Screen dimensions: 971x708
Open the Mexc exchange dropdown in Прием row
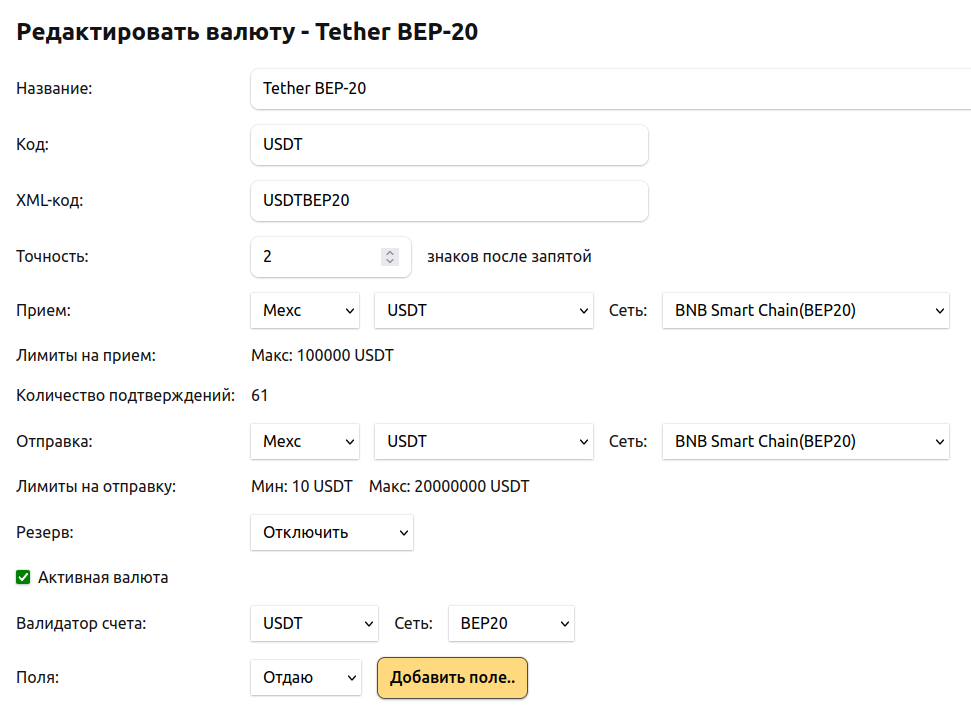[305, 311]
